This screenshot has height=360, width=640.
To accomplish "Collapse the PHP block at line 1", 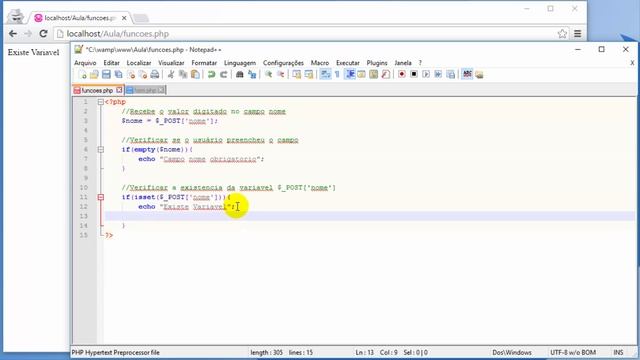I will [100, 102].
